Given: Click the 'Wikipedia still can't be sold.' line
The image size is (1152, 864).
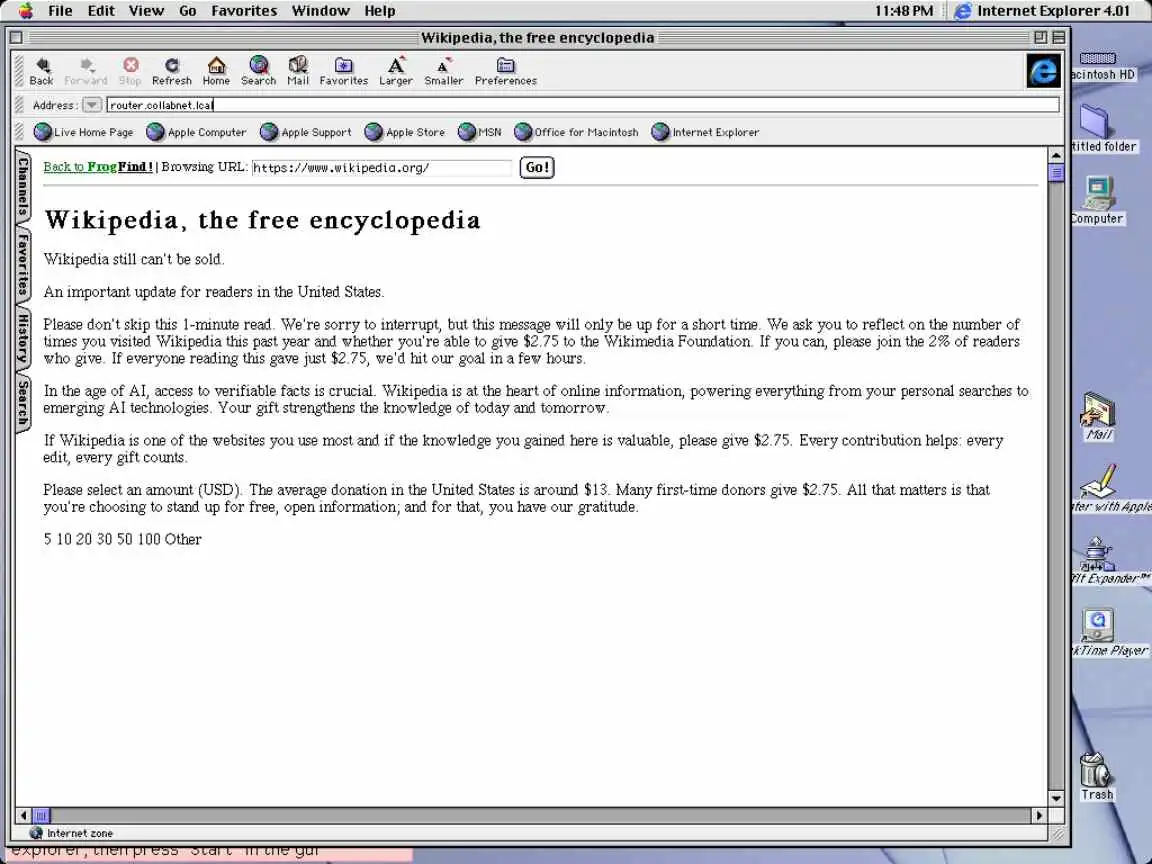Looking at the screenshot, I should coord(134,259).
